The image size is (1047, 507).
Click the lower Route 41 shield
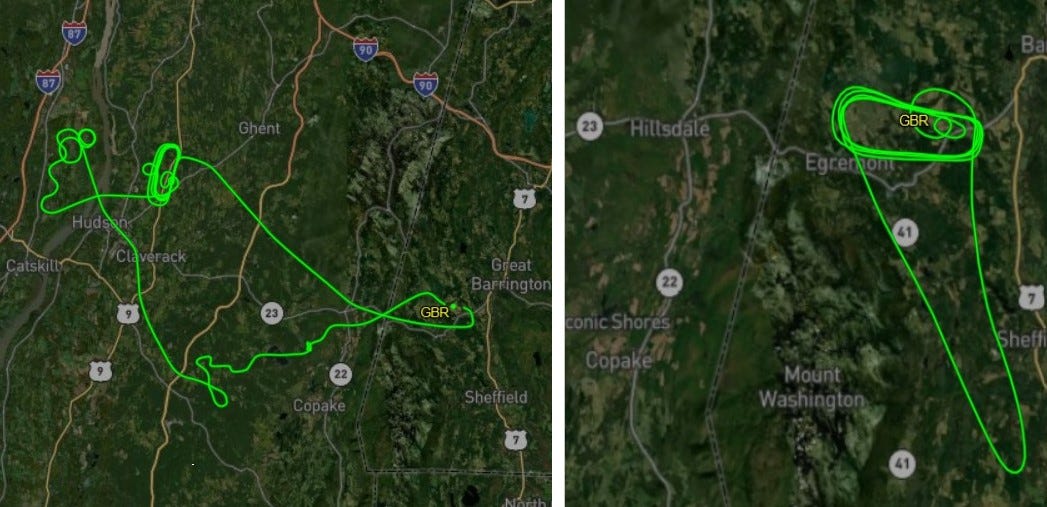(902, 464)
